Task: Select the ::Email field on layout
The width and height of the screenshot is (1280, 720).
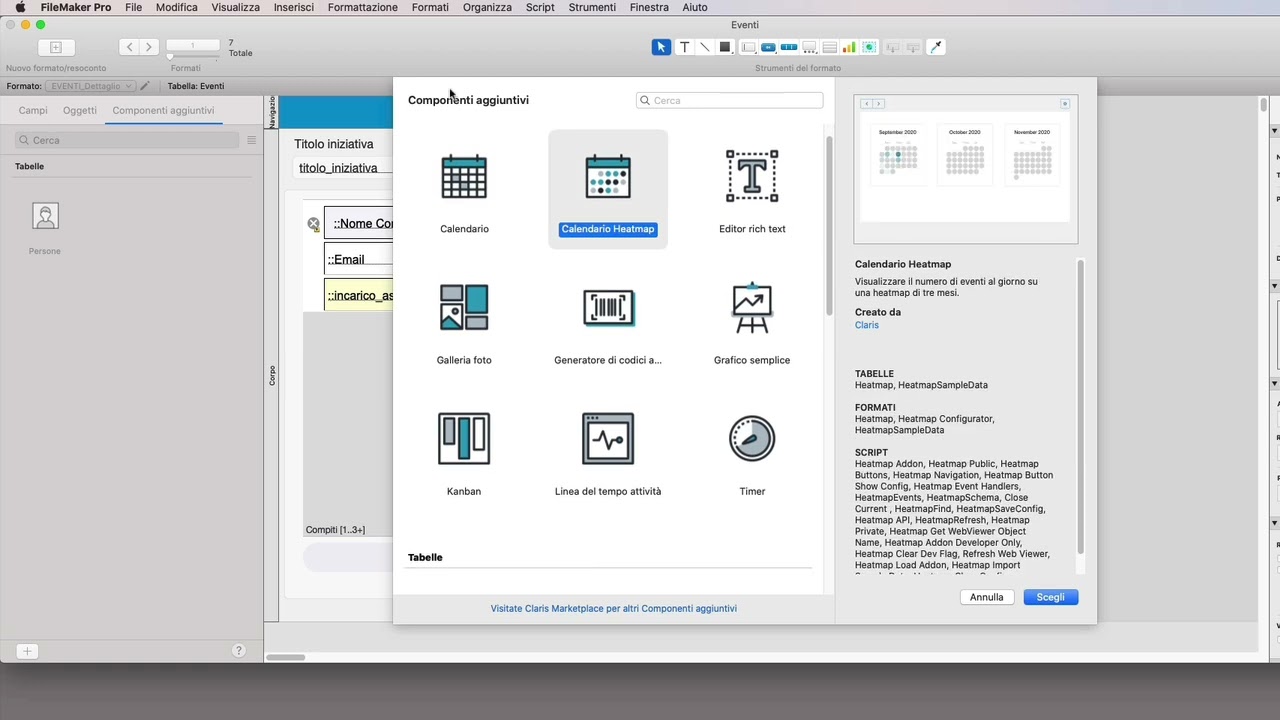Action: tap(358, 259)
